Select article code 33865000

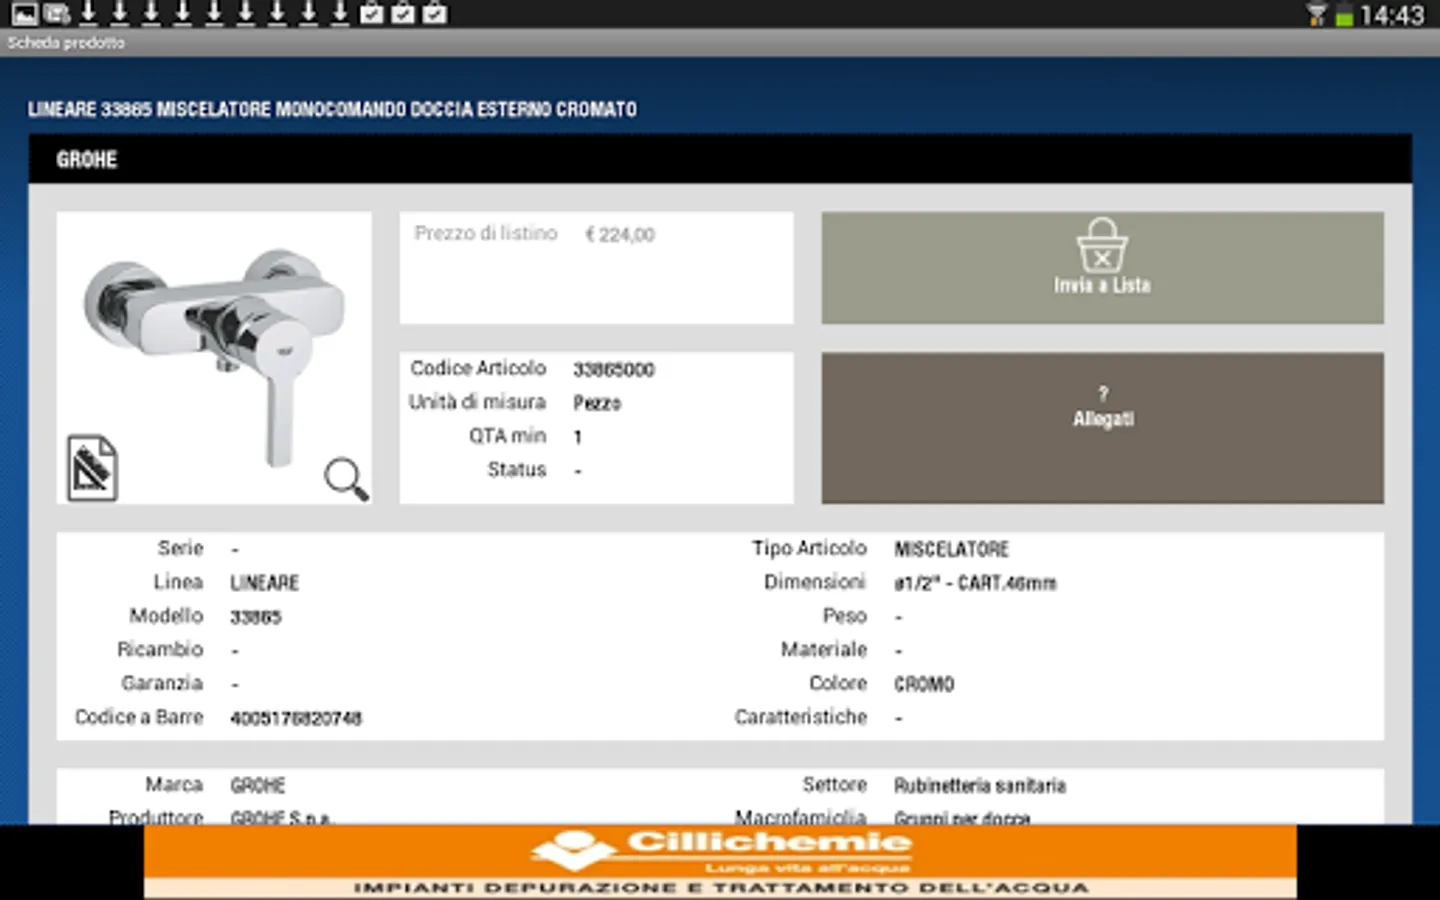pyautogui.click(x=614, y=370)
